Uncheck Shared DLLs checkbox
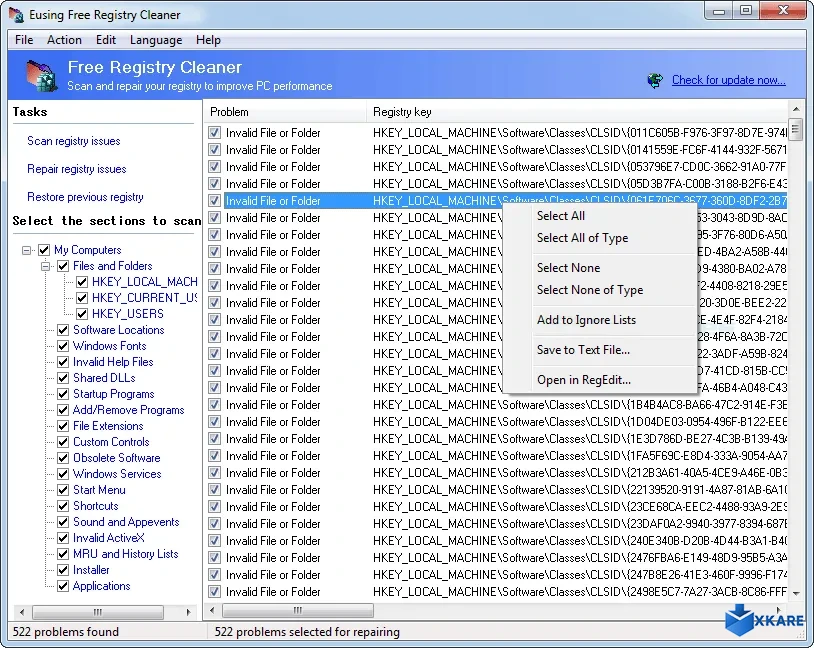This screenshot has height=648, width=814. pos(63,378)
